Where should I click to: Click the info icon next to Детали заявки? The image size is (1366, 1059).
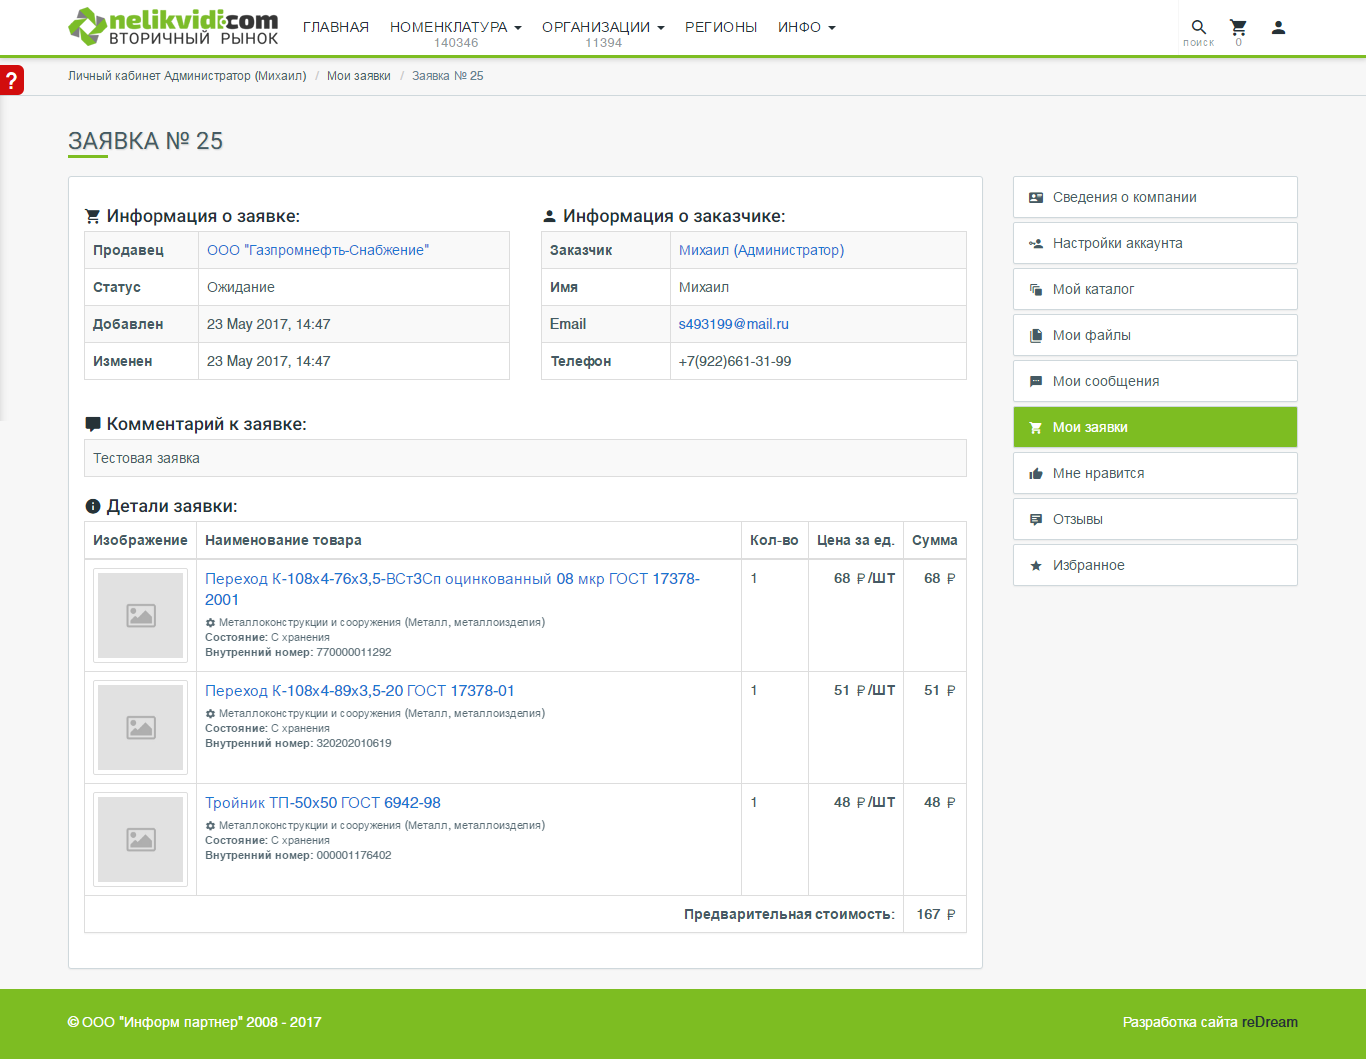click(x=93, y=506)
